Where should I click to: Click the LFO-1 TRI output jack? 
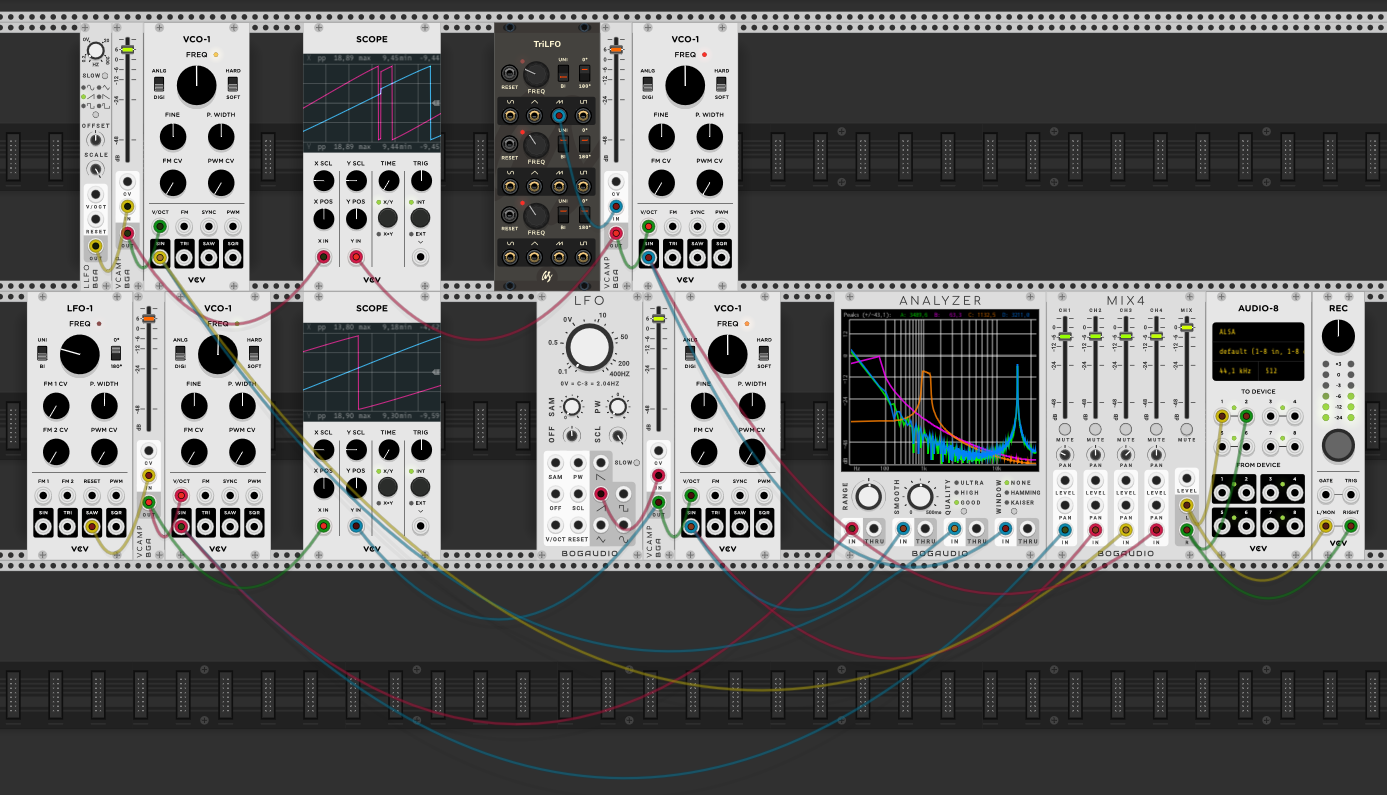pyautogui.click(x=68, y=526)
